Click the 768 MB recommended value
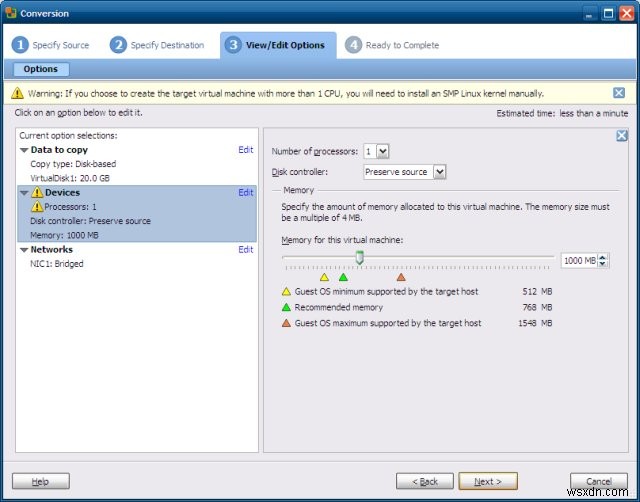Image resolution: width=640 pixels, height=502 pixels. (x=537, y=307)
